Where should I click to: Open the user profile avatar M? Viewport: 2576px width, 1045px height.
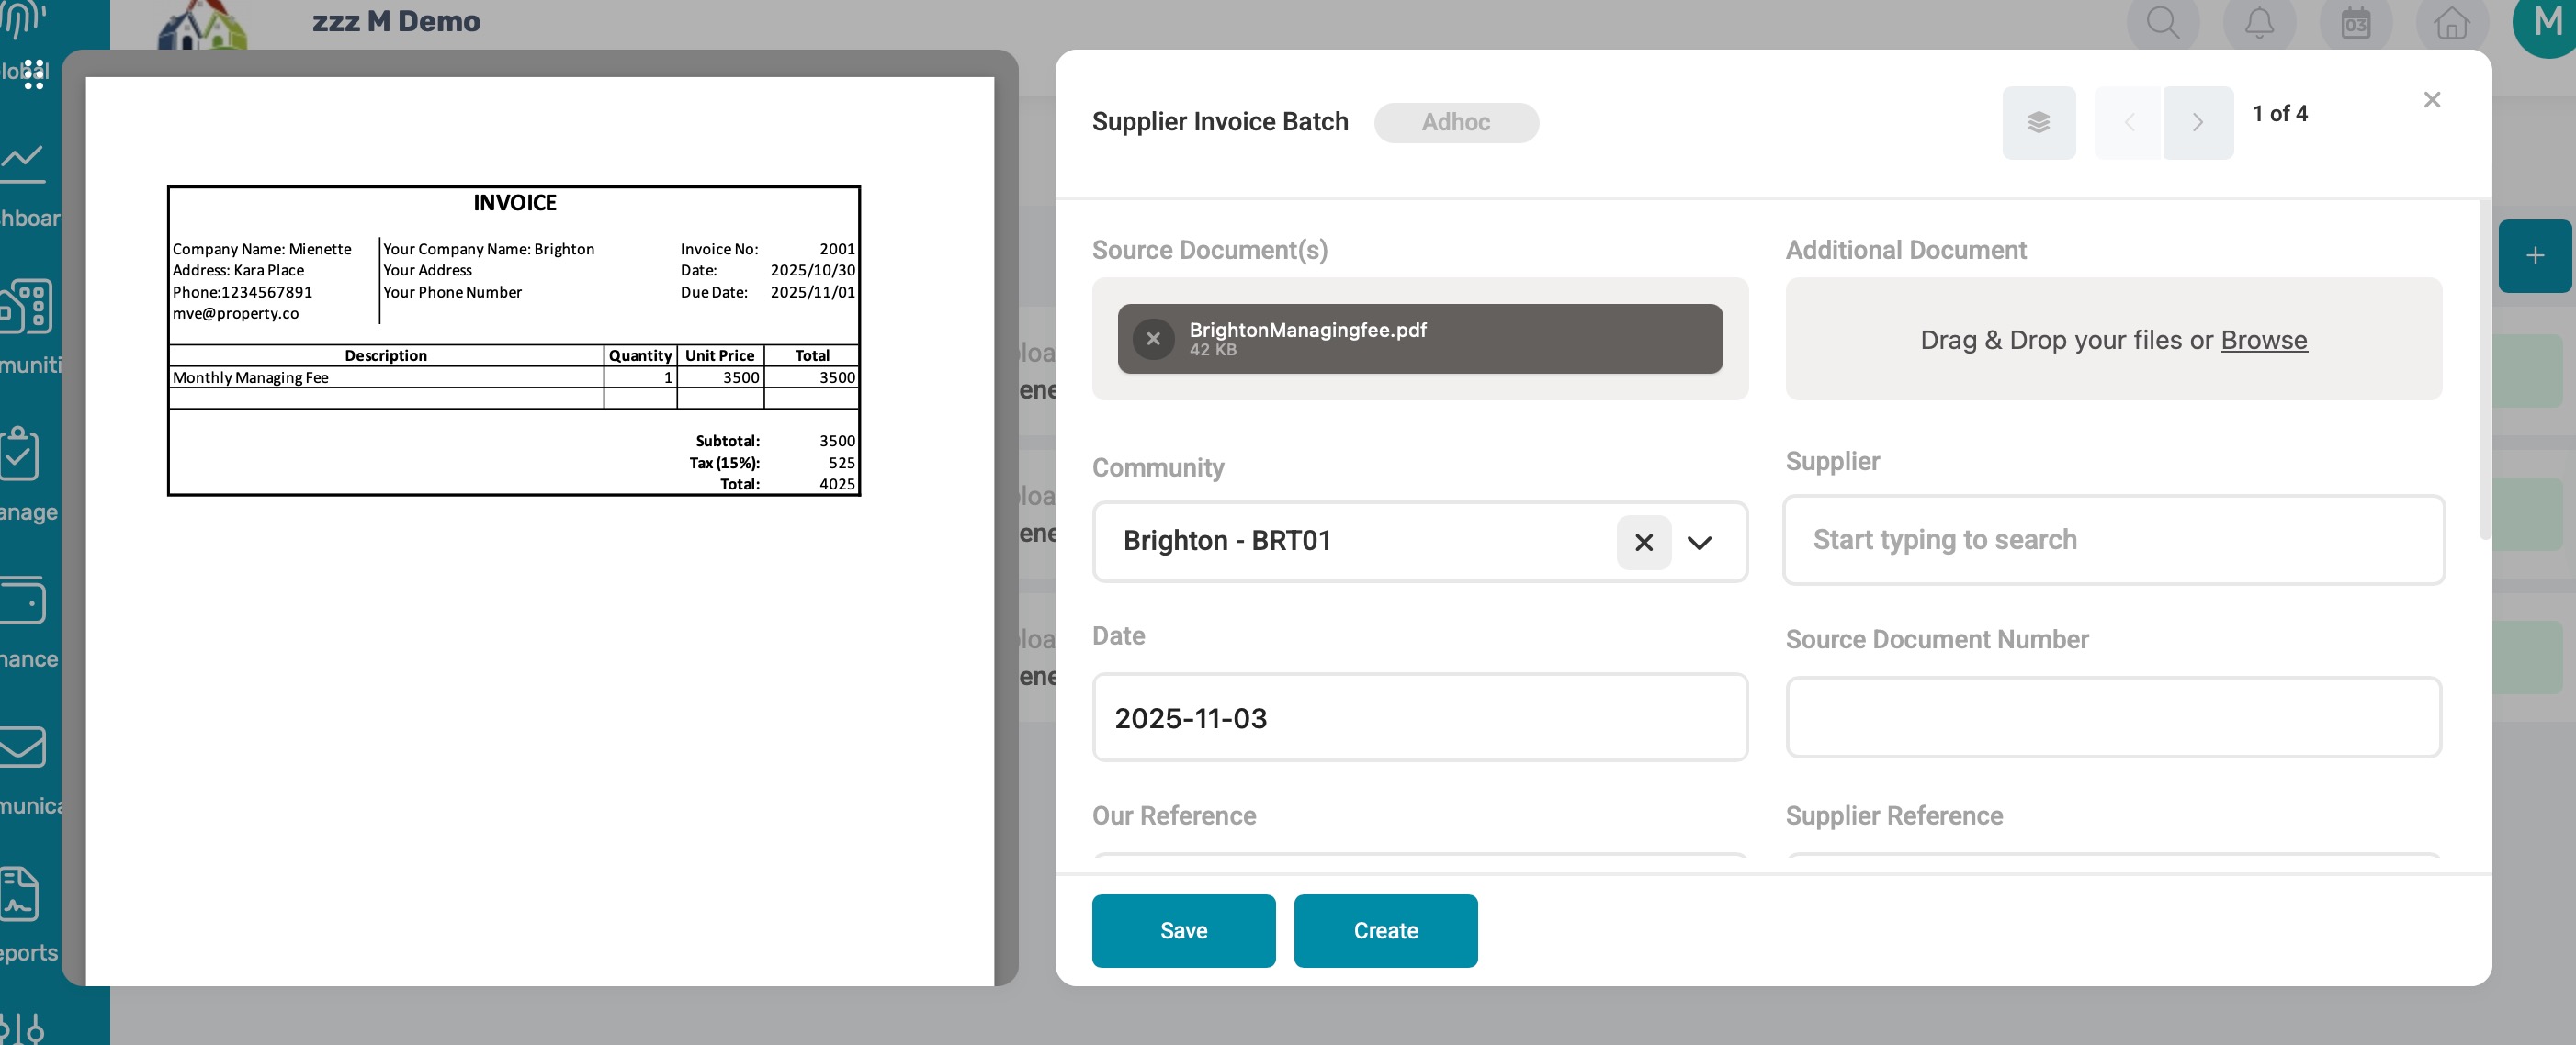(x=2545, y=22)
